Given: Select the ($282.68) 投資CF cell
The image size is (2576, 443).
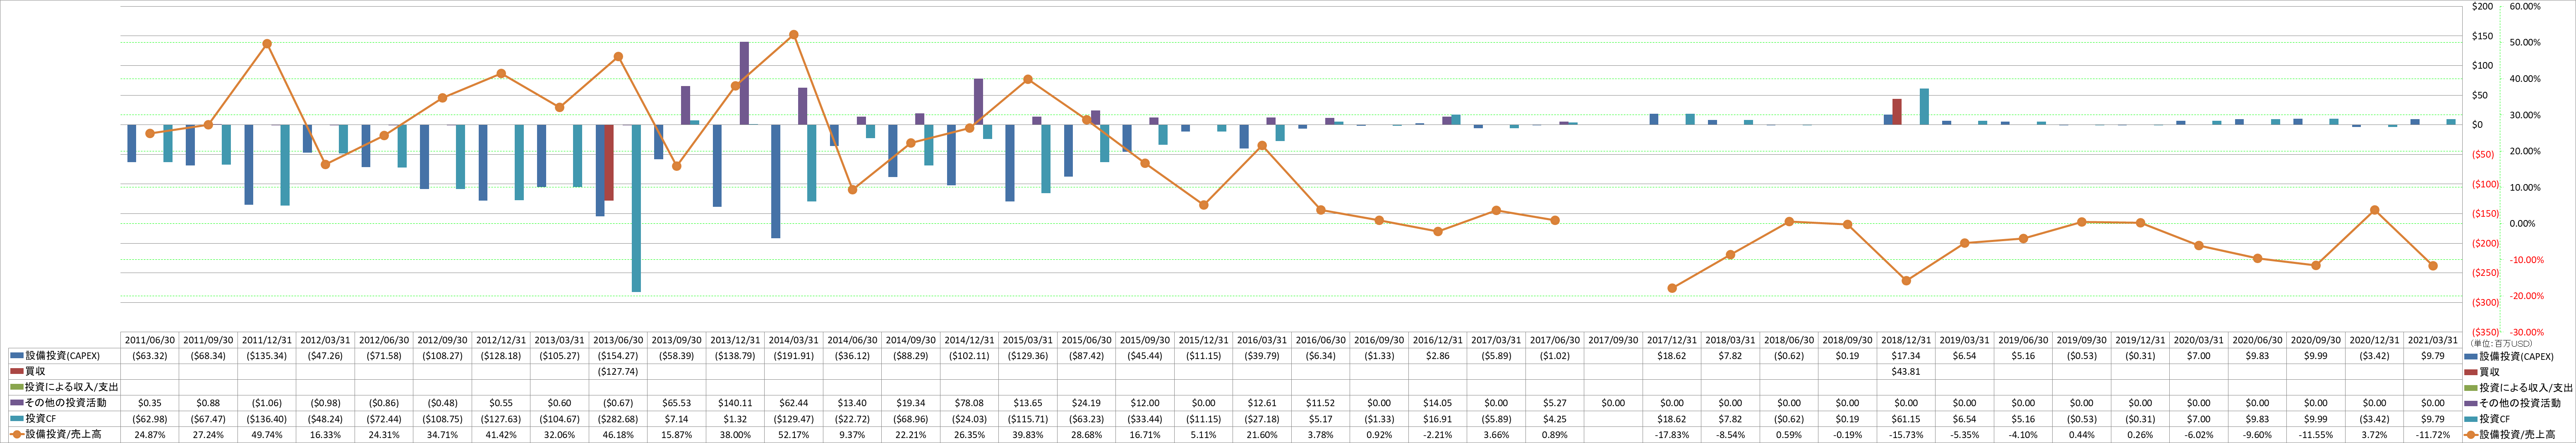Looking at the screenshot, I should [x=618, y=419].
